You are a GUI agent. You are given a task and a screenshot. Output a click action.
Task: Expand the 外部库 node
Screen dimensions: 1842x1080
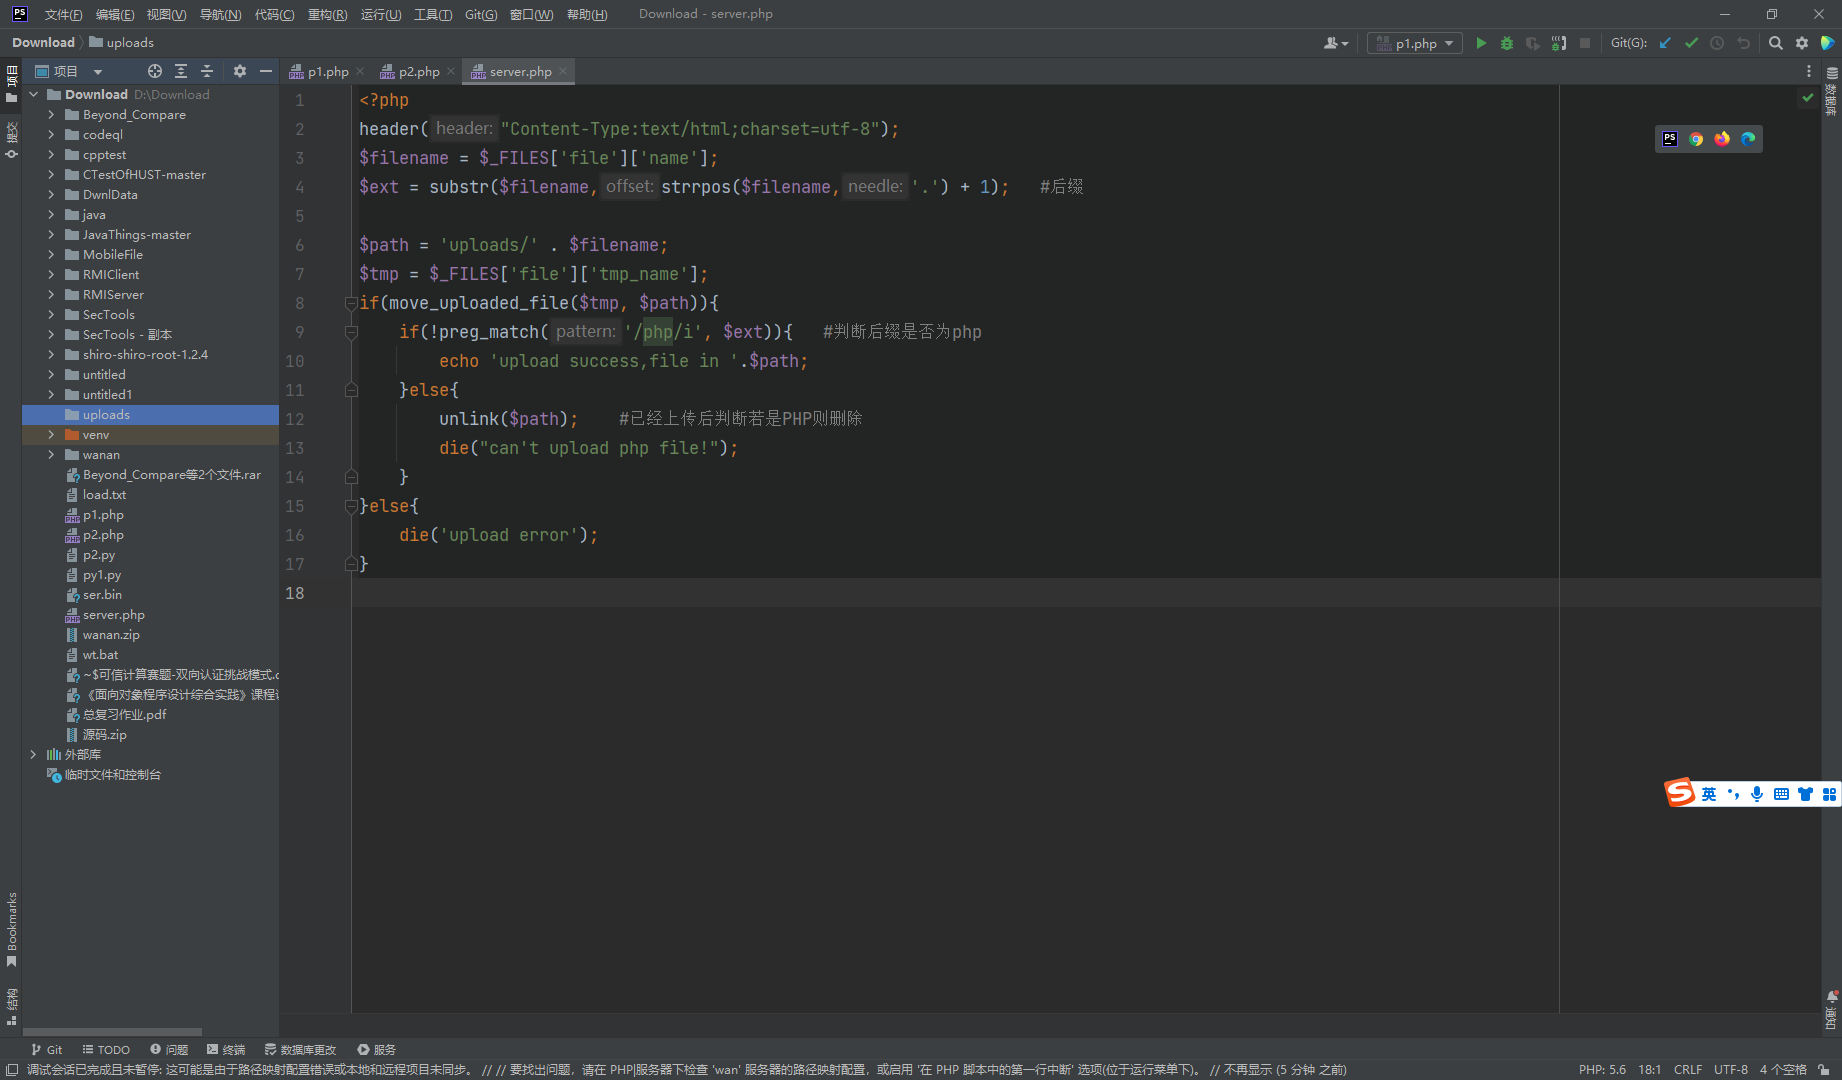pos(33,755)
